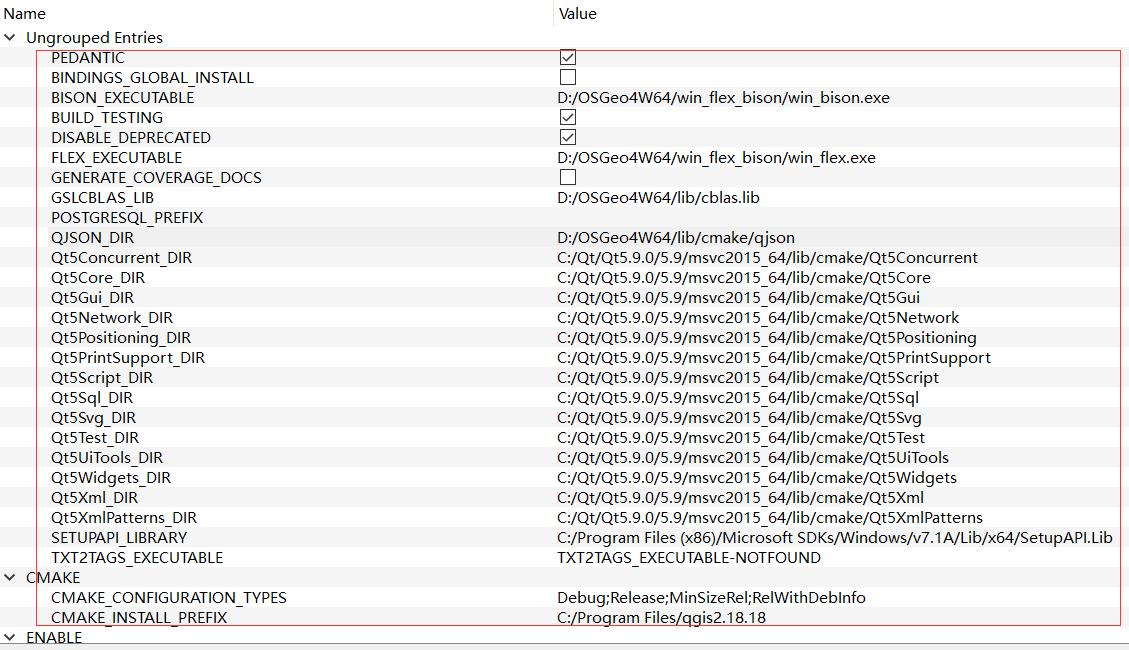Select the GSLCBLAS_LIB entry

102,197
